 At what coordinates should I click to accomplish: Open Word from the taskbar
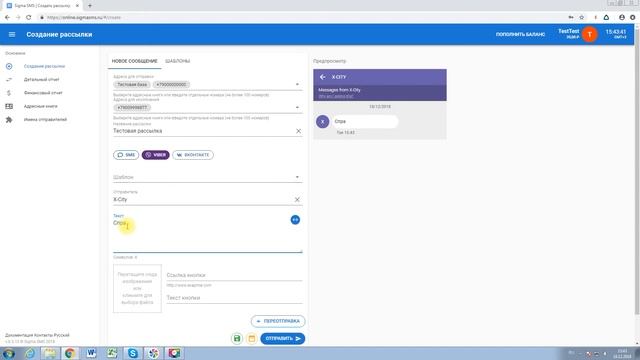[91, 353]
